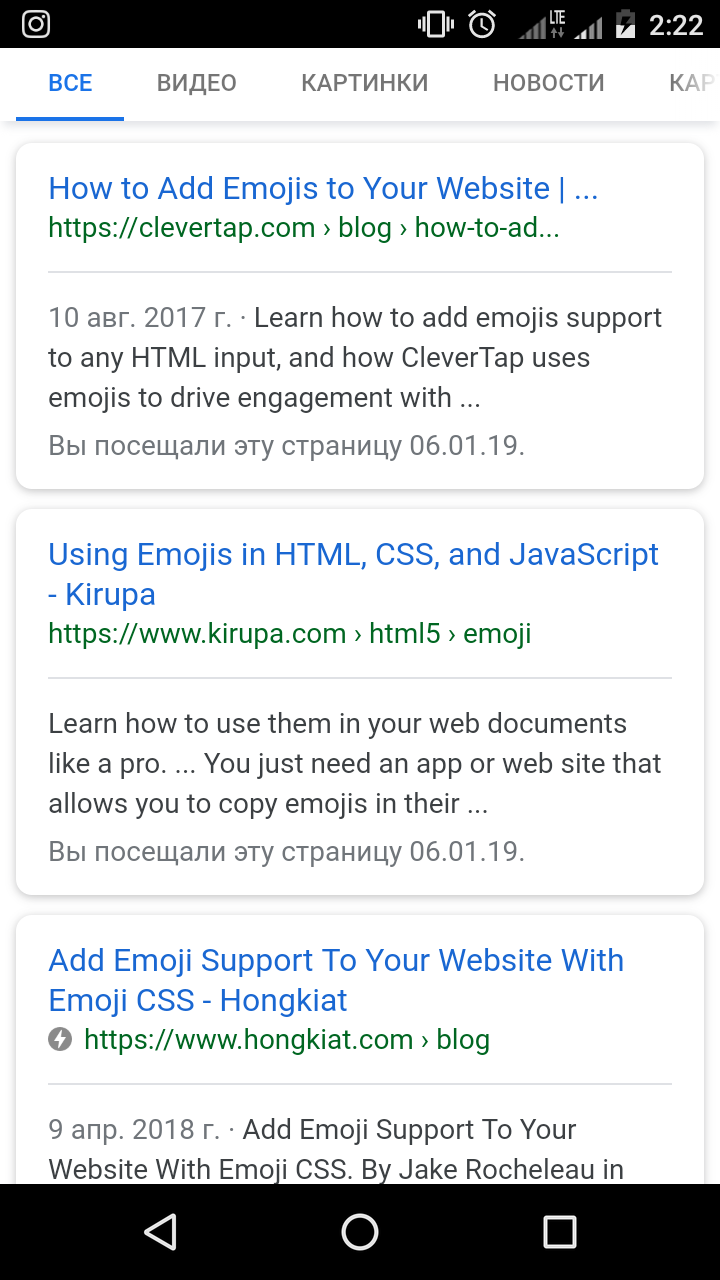Tap the alarm clock status icon
Screen dimensions: 720x1280
click(482, 24)
